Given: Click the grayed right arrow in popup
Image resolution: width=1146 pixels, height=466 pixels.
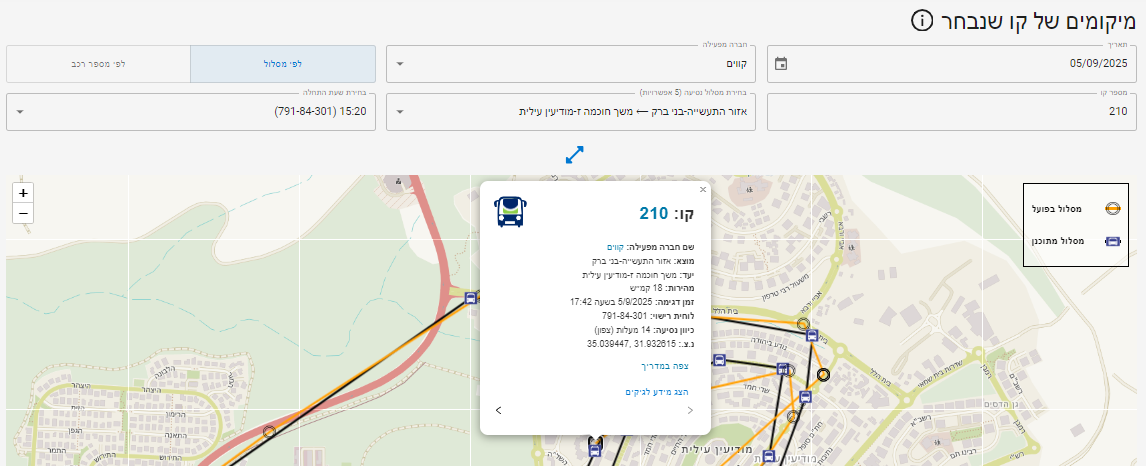Looking at the screenshot, I should (690, 410).
